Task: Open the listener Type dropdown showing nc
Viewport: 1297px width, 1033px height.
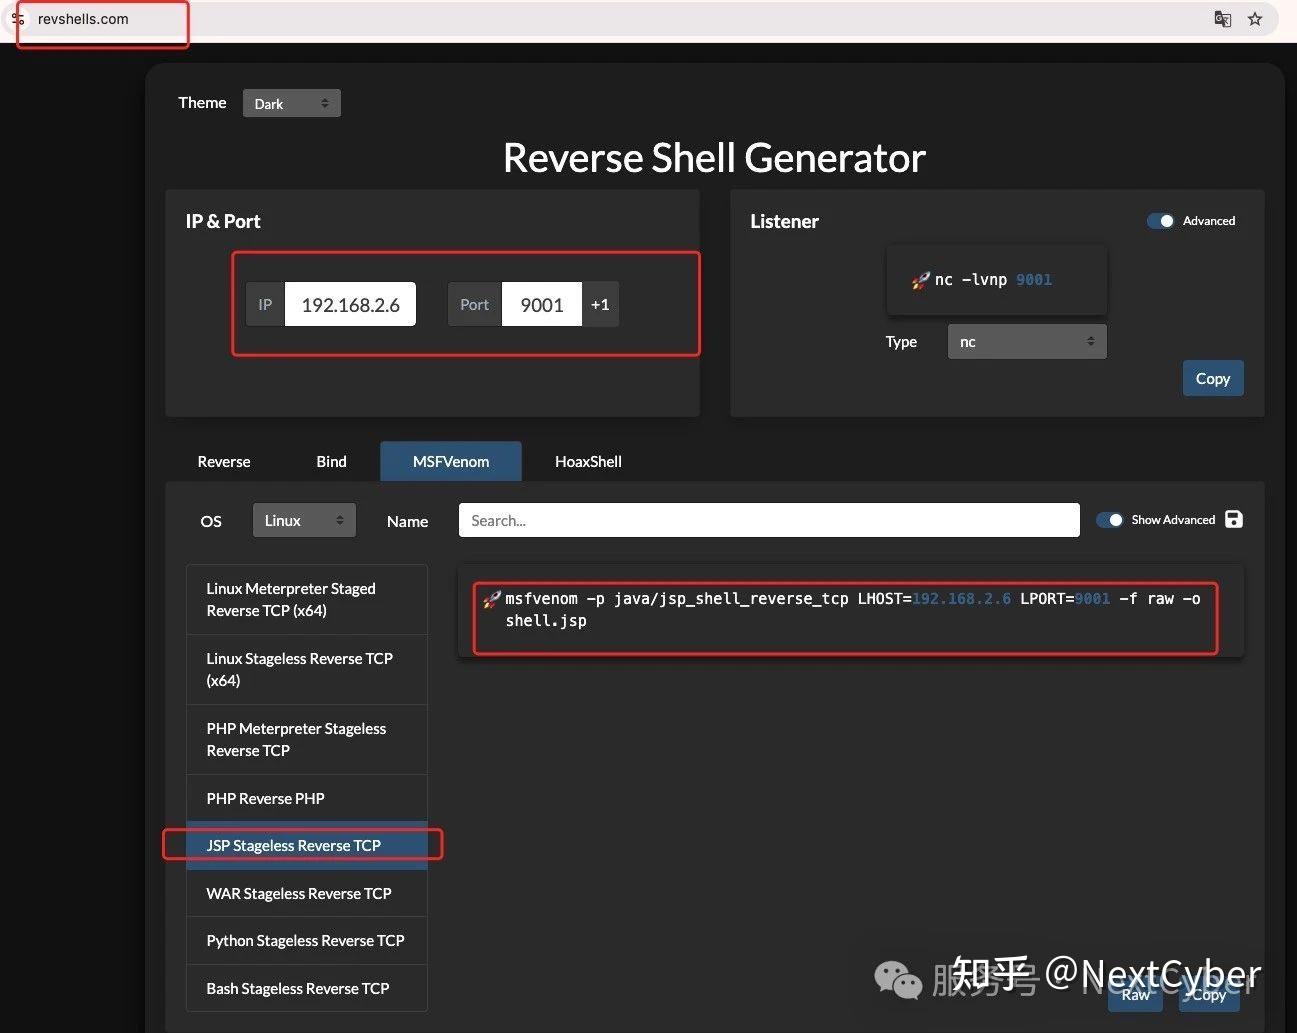Action: pyautogui.click(x=1027, y=341)
